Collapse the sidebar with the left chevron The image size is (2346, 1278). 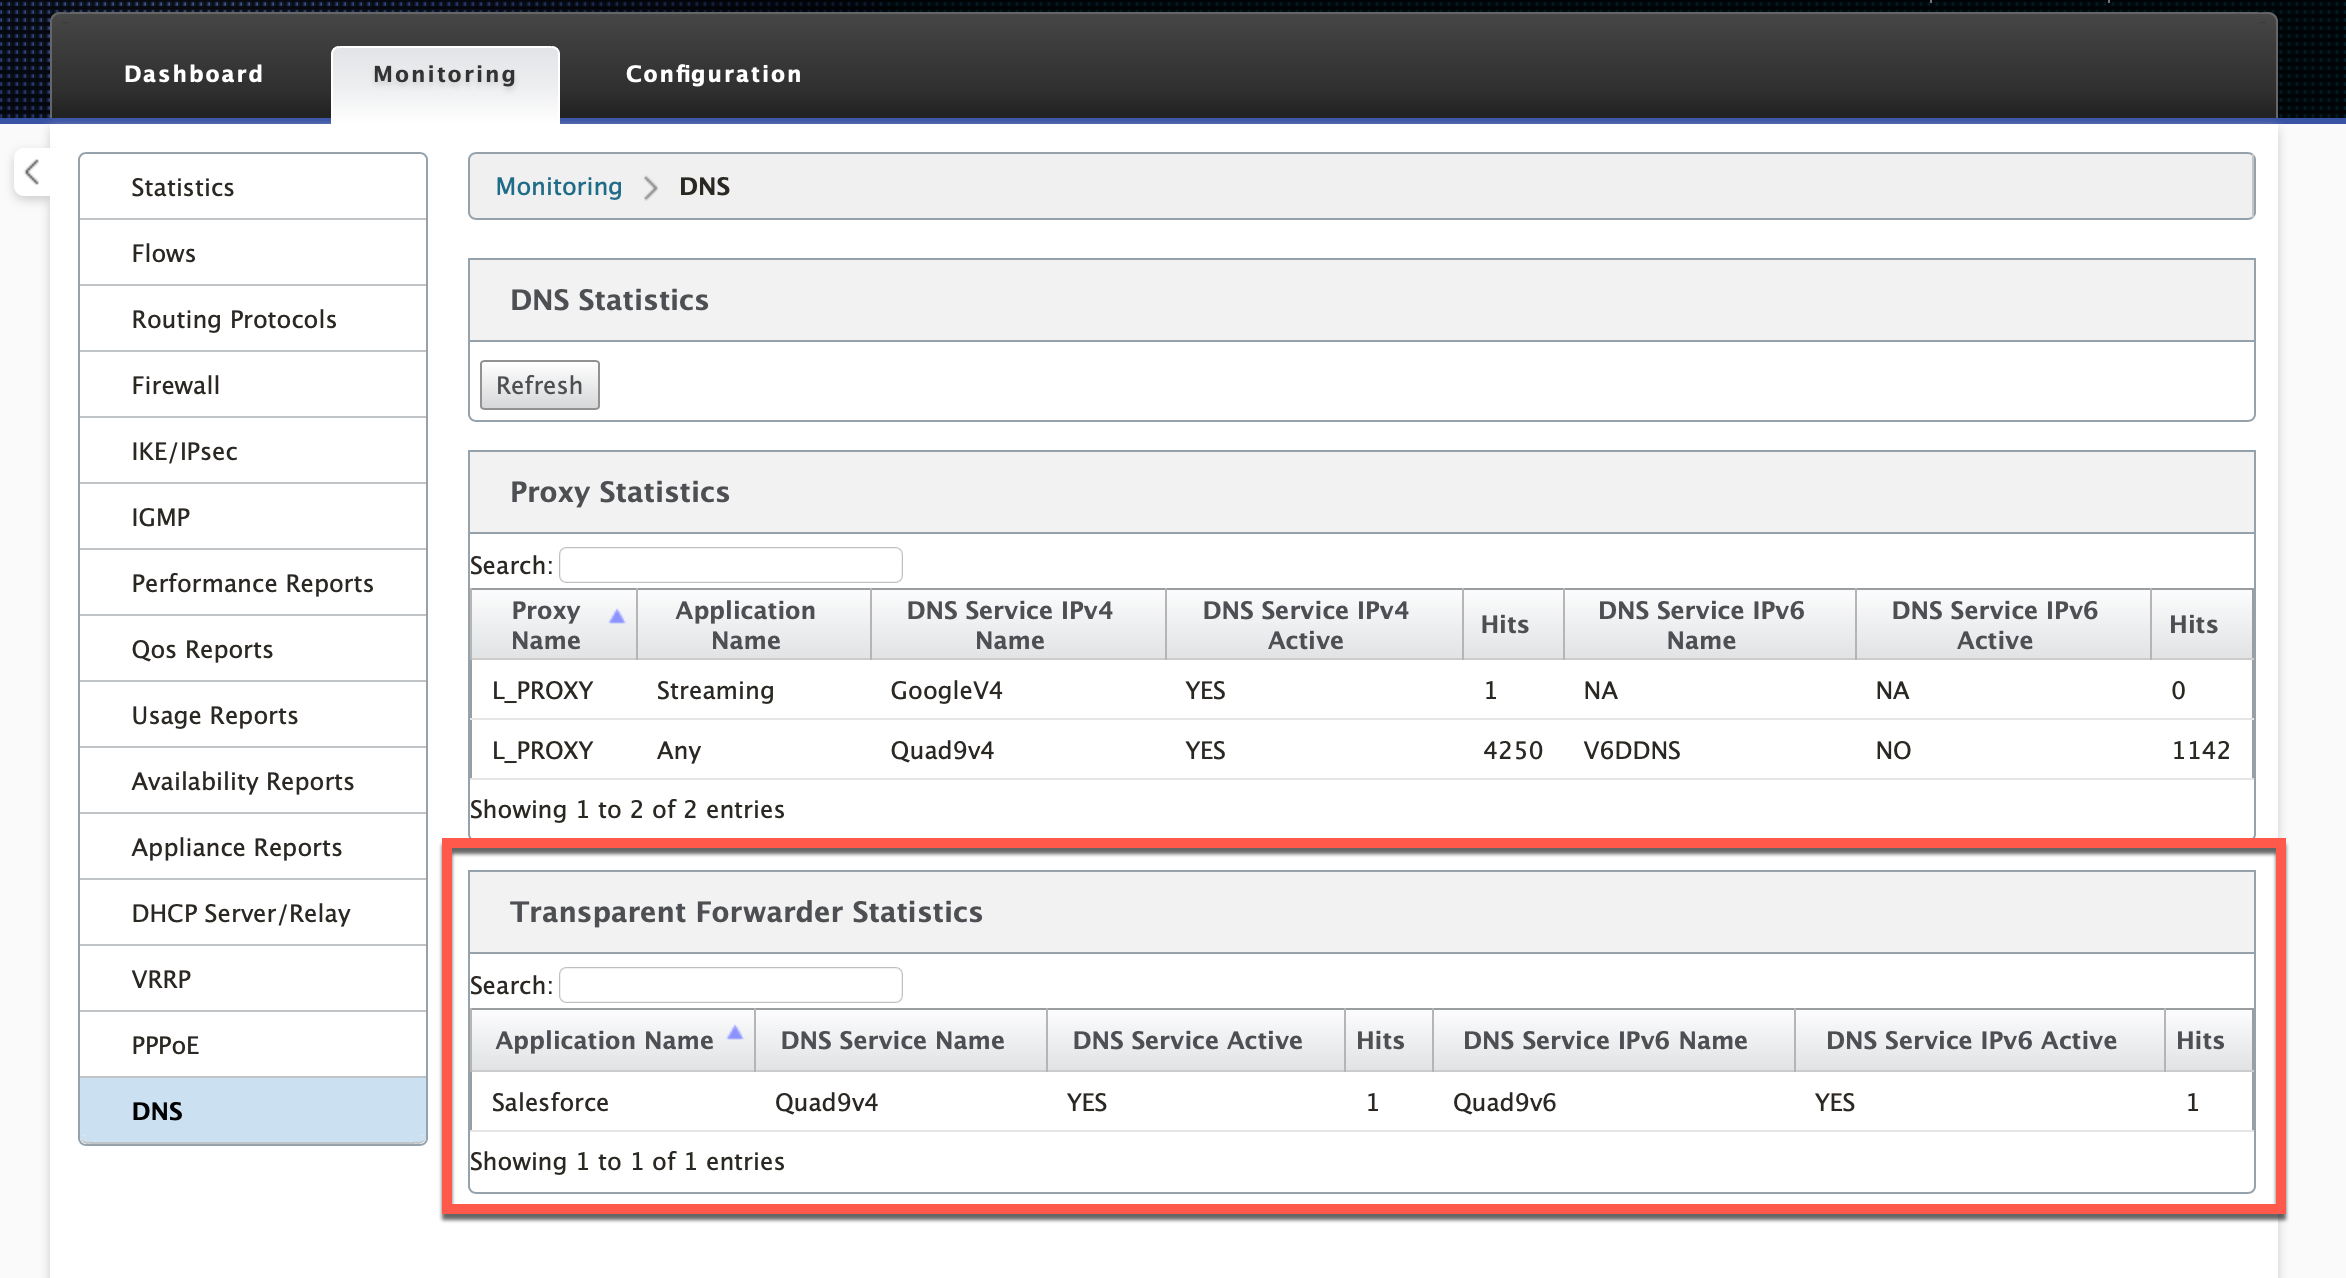tap(32, 172)
